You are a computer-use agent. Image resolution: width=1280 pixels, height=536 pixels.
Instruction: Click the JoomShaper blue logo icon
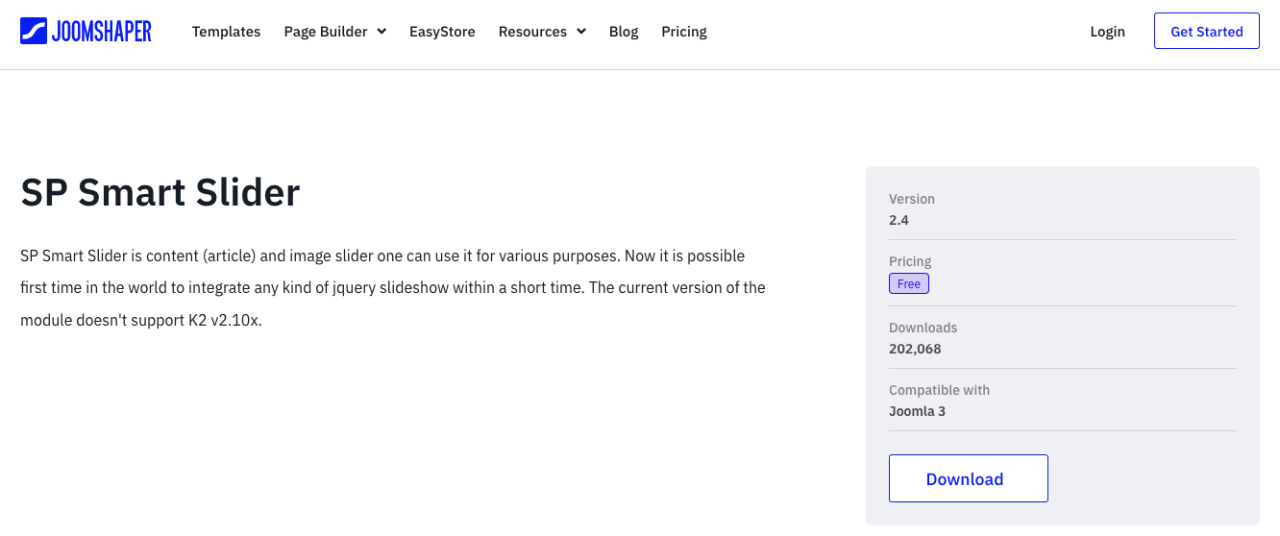(x=34, y=31)
